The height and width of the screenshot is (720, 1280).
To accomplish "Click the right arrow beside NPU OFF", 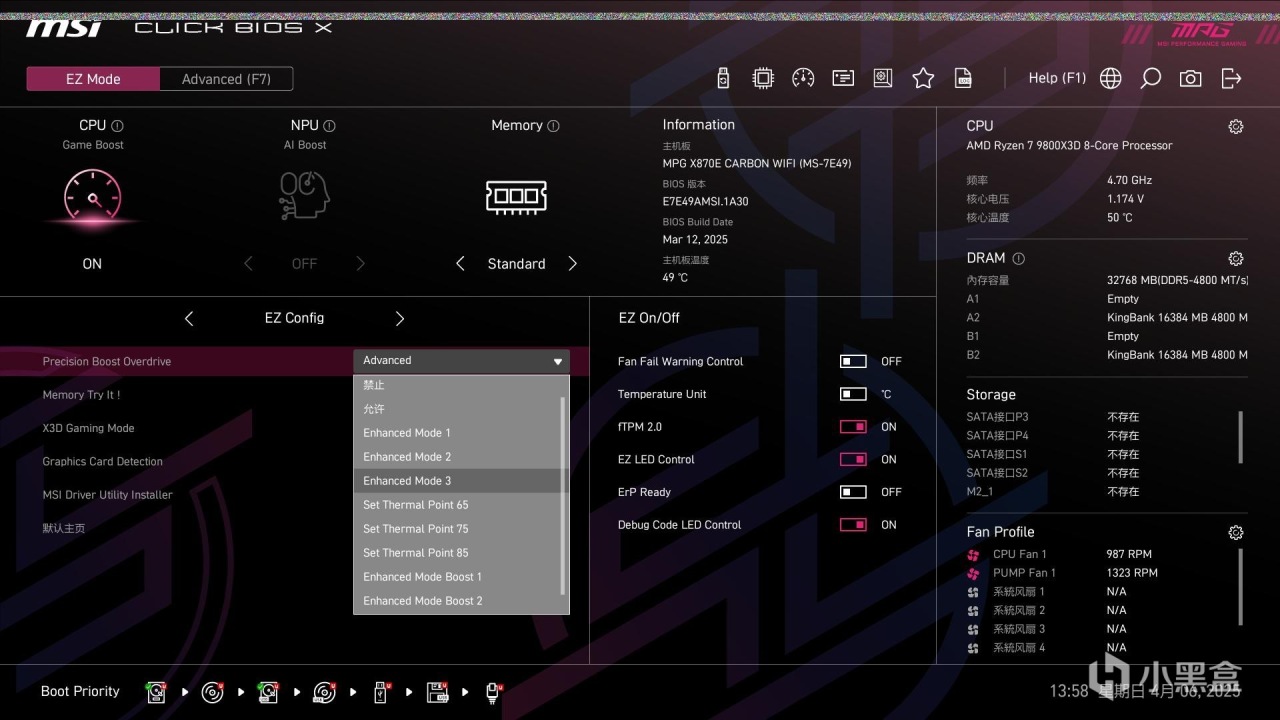I will coord(361,264).
